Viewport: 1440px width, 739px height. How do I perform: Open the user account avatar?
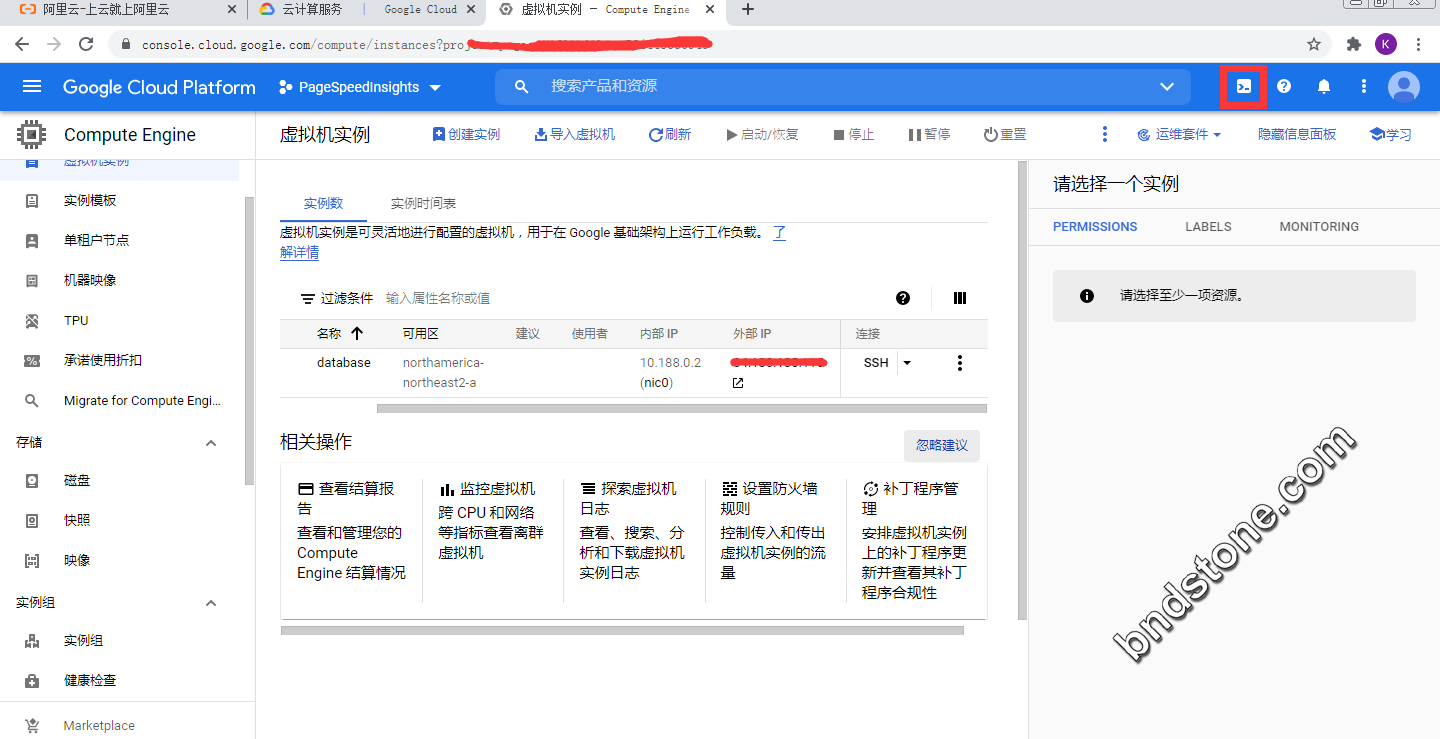[x=1404, y=87]
